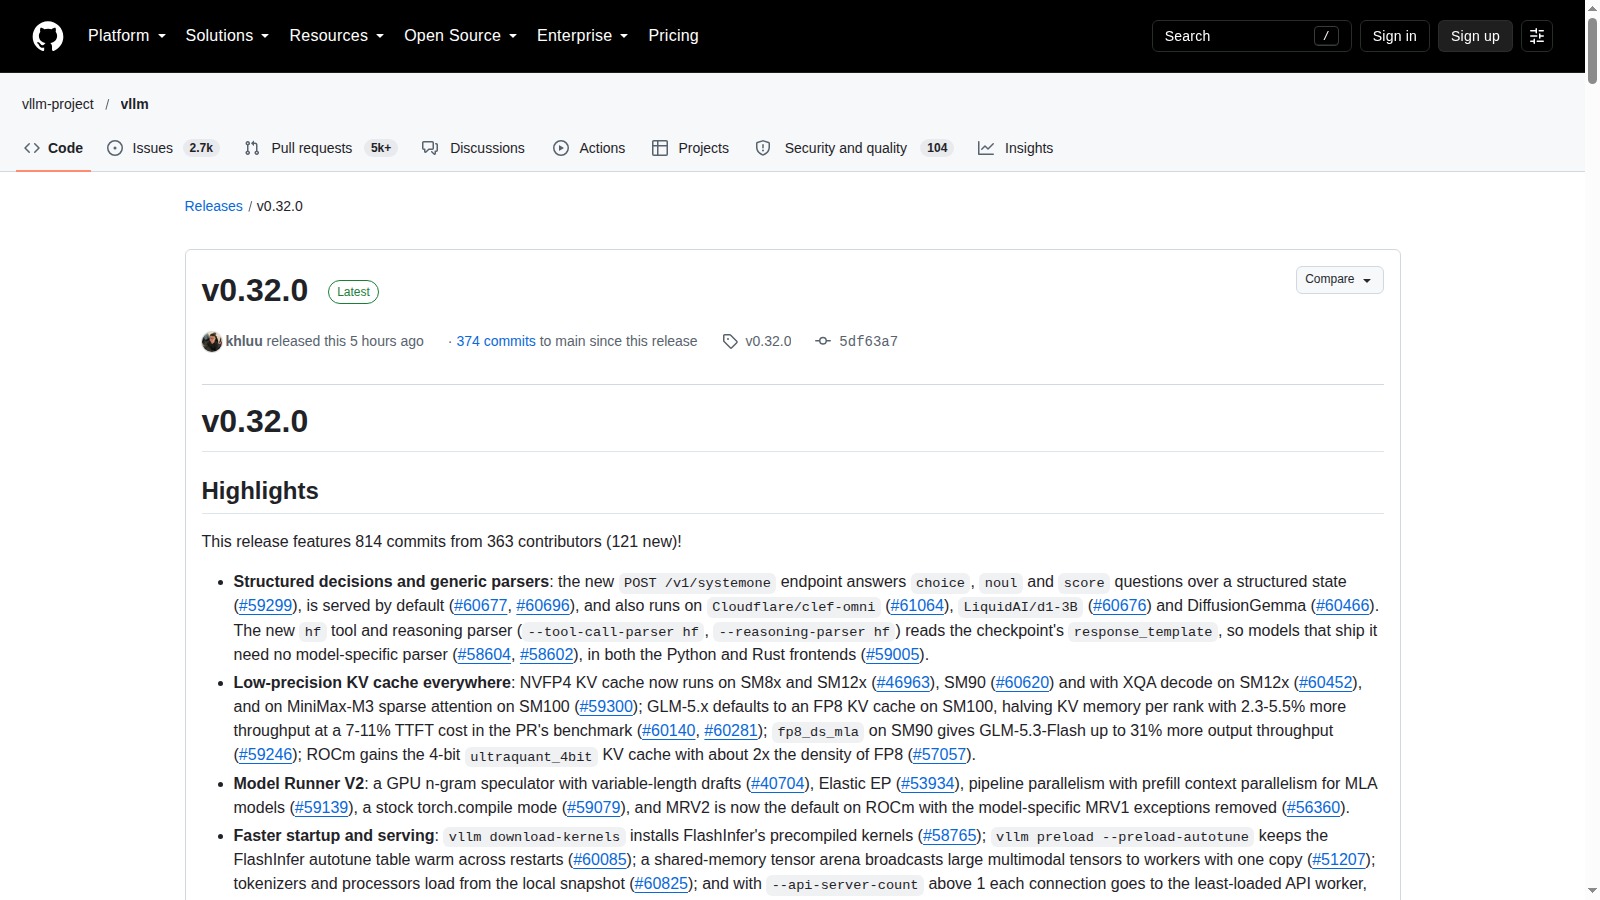Open pull request #53934
Image resolution: width=1600 pixels, height=900 pixels.
[x=928, y=784]
